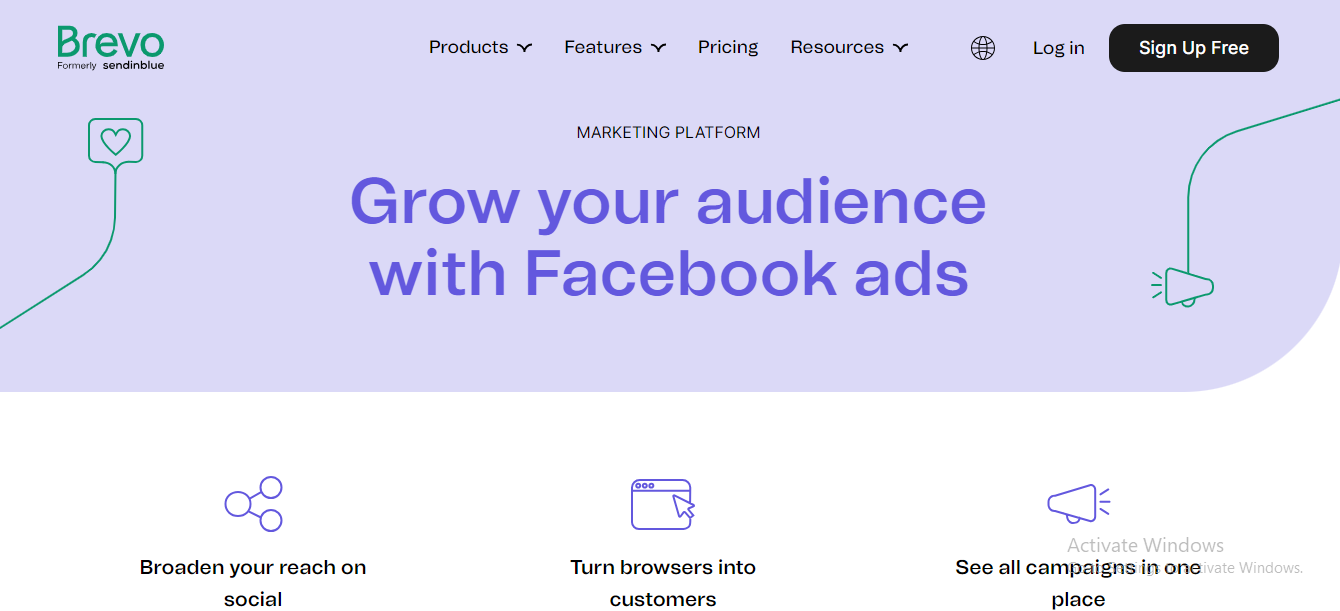Click the purple megaphone icon
Image resolution: width=1340 pixels, height=611 pixels.
[1079, 504]
